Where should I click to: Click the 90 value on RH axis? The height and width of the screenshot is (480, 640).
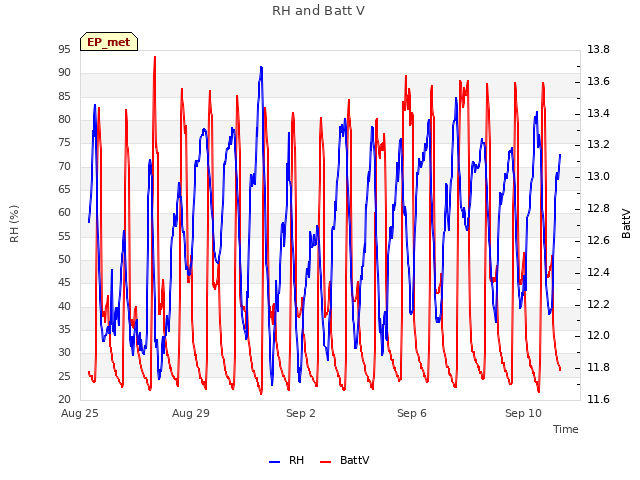(x=64, y=73)
